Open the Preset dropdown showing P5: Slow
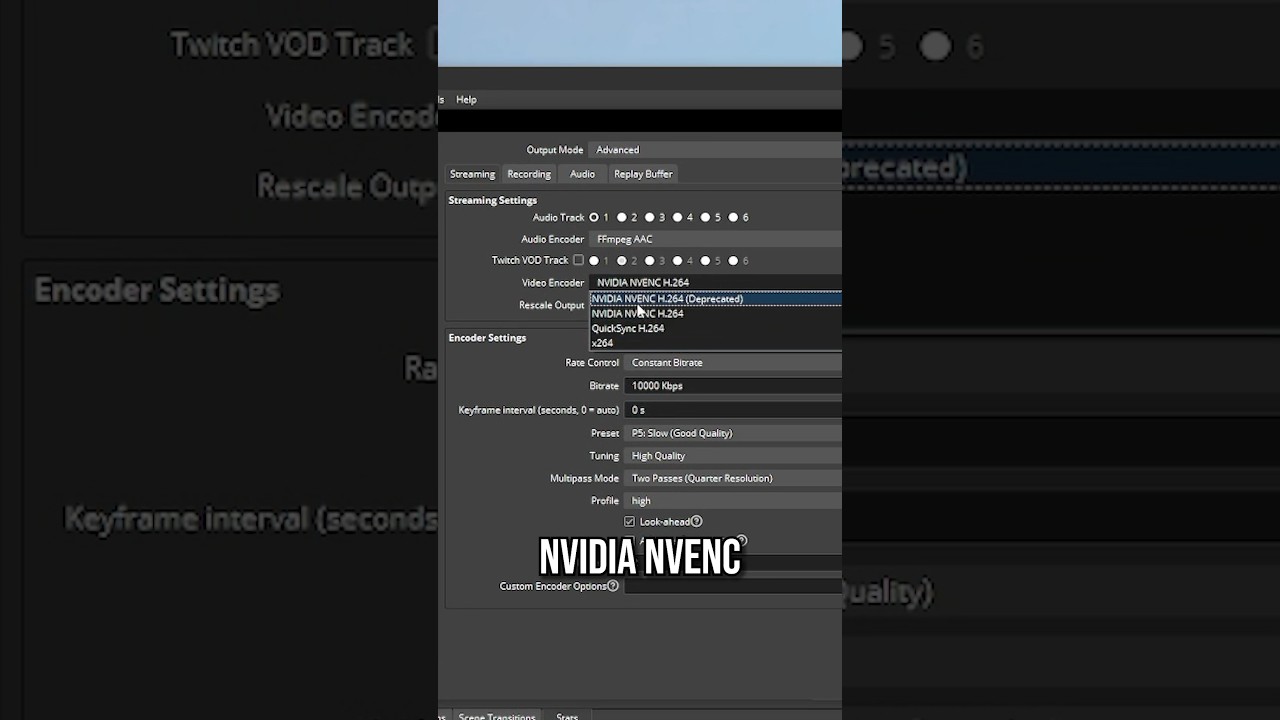 [733, 433]
